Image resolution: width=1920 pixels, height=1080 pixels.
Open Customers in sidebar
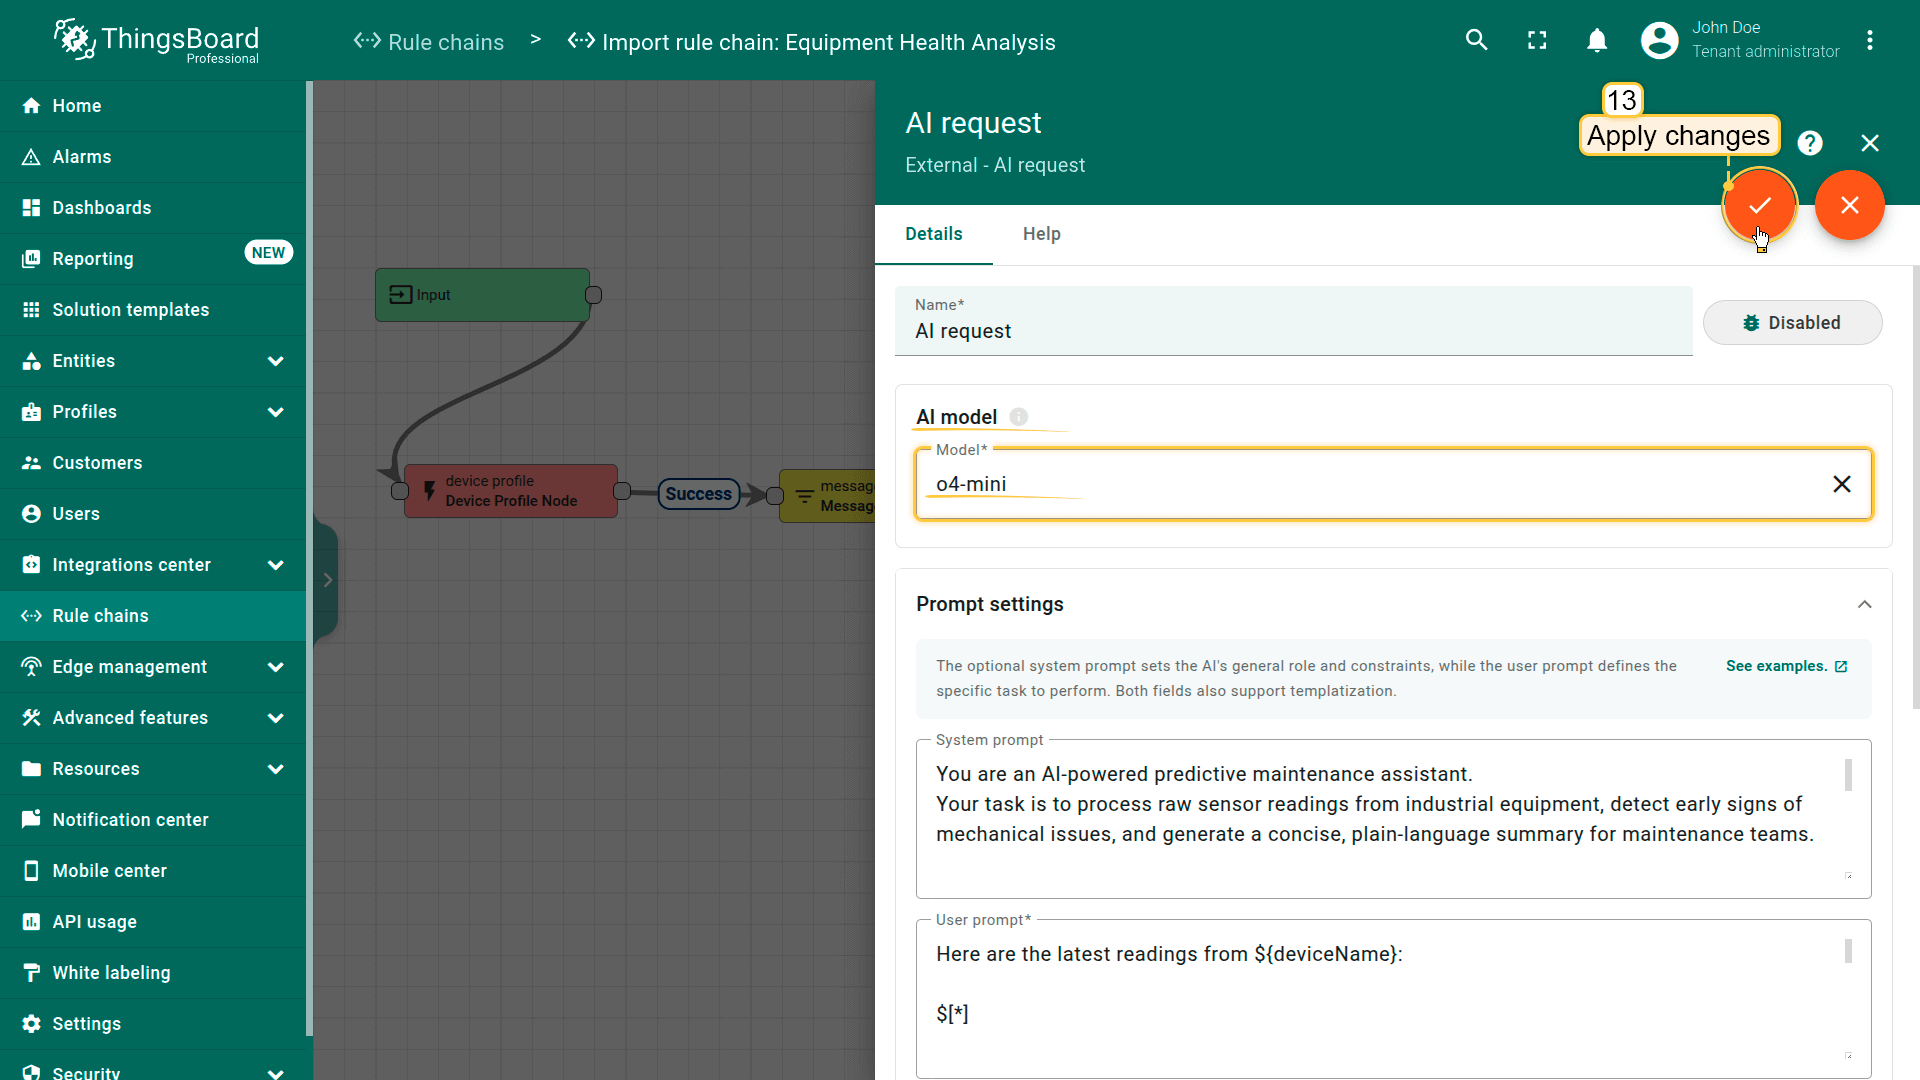(x=152, y=463)
